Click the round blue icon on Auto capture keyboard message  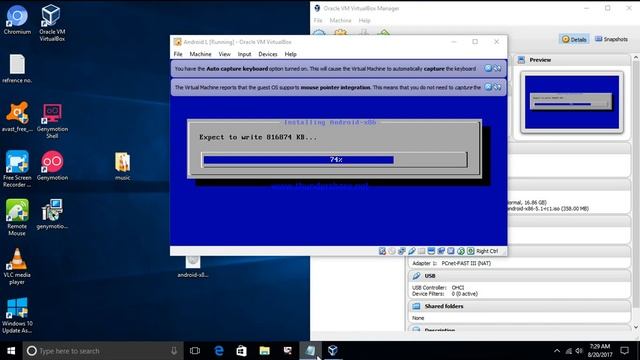coord(488,68)
